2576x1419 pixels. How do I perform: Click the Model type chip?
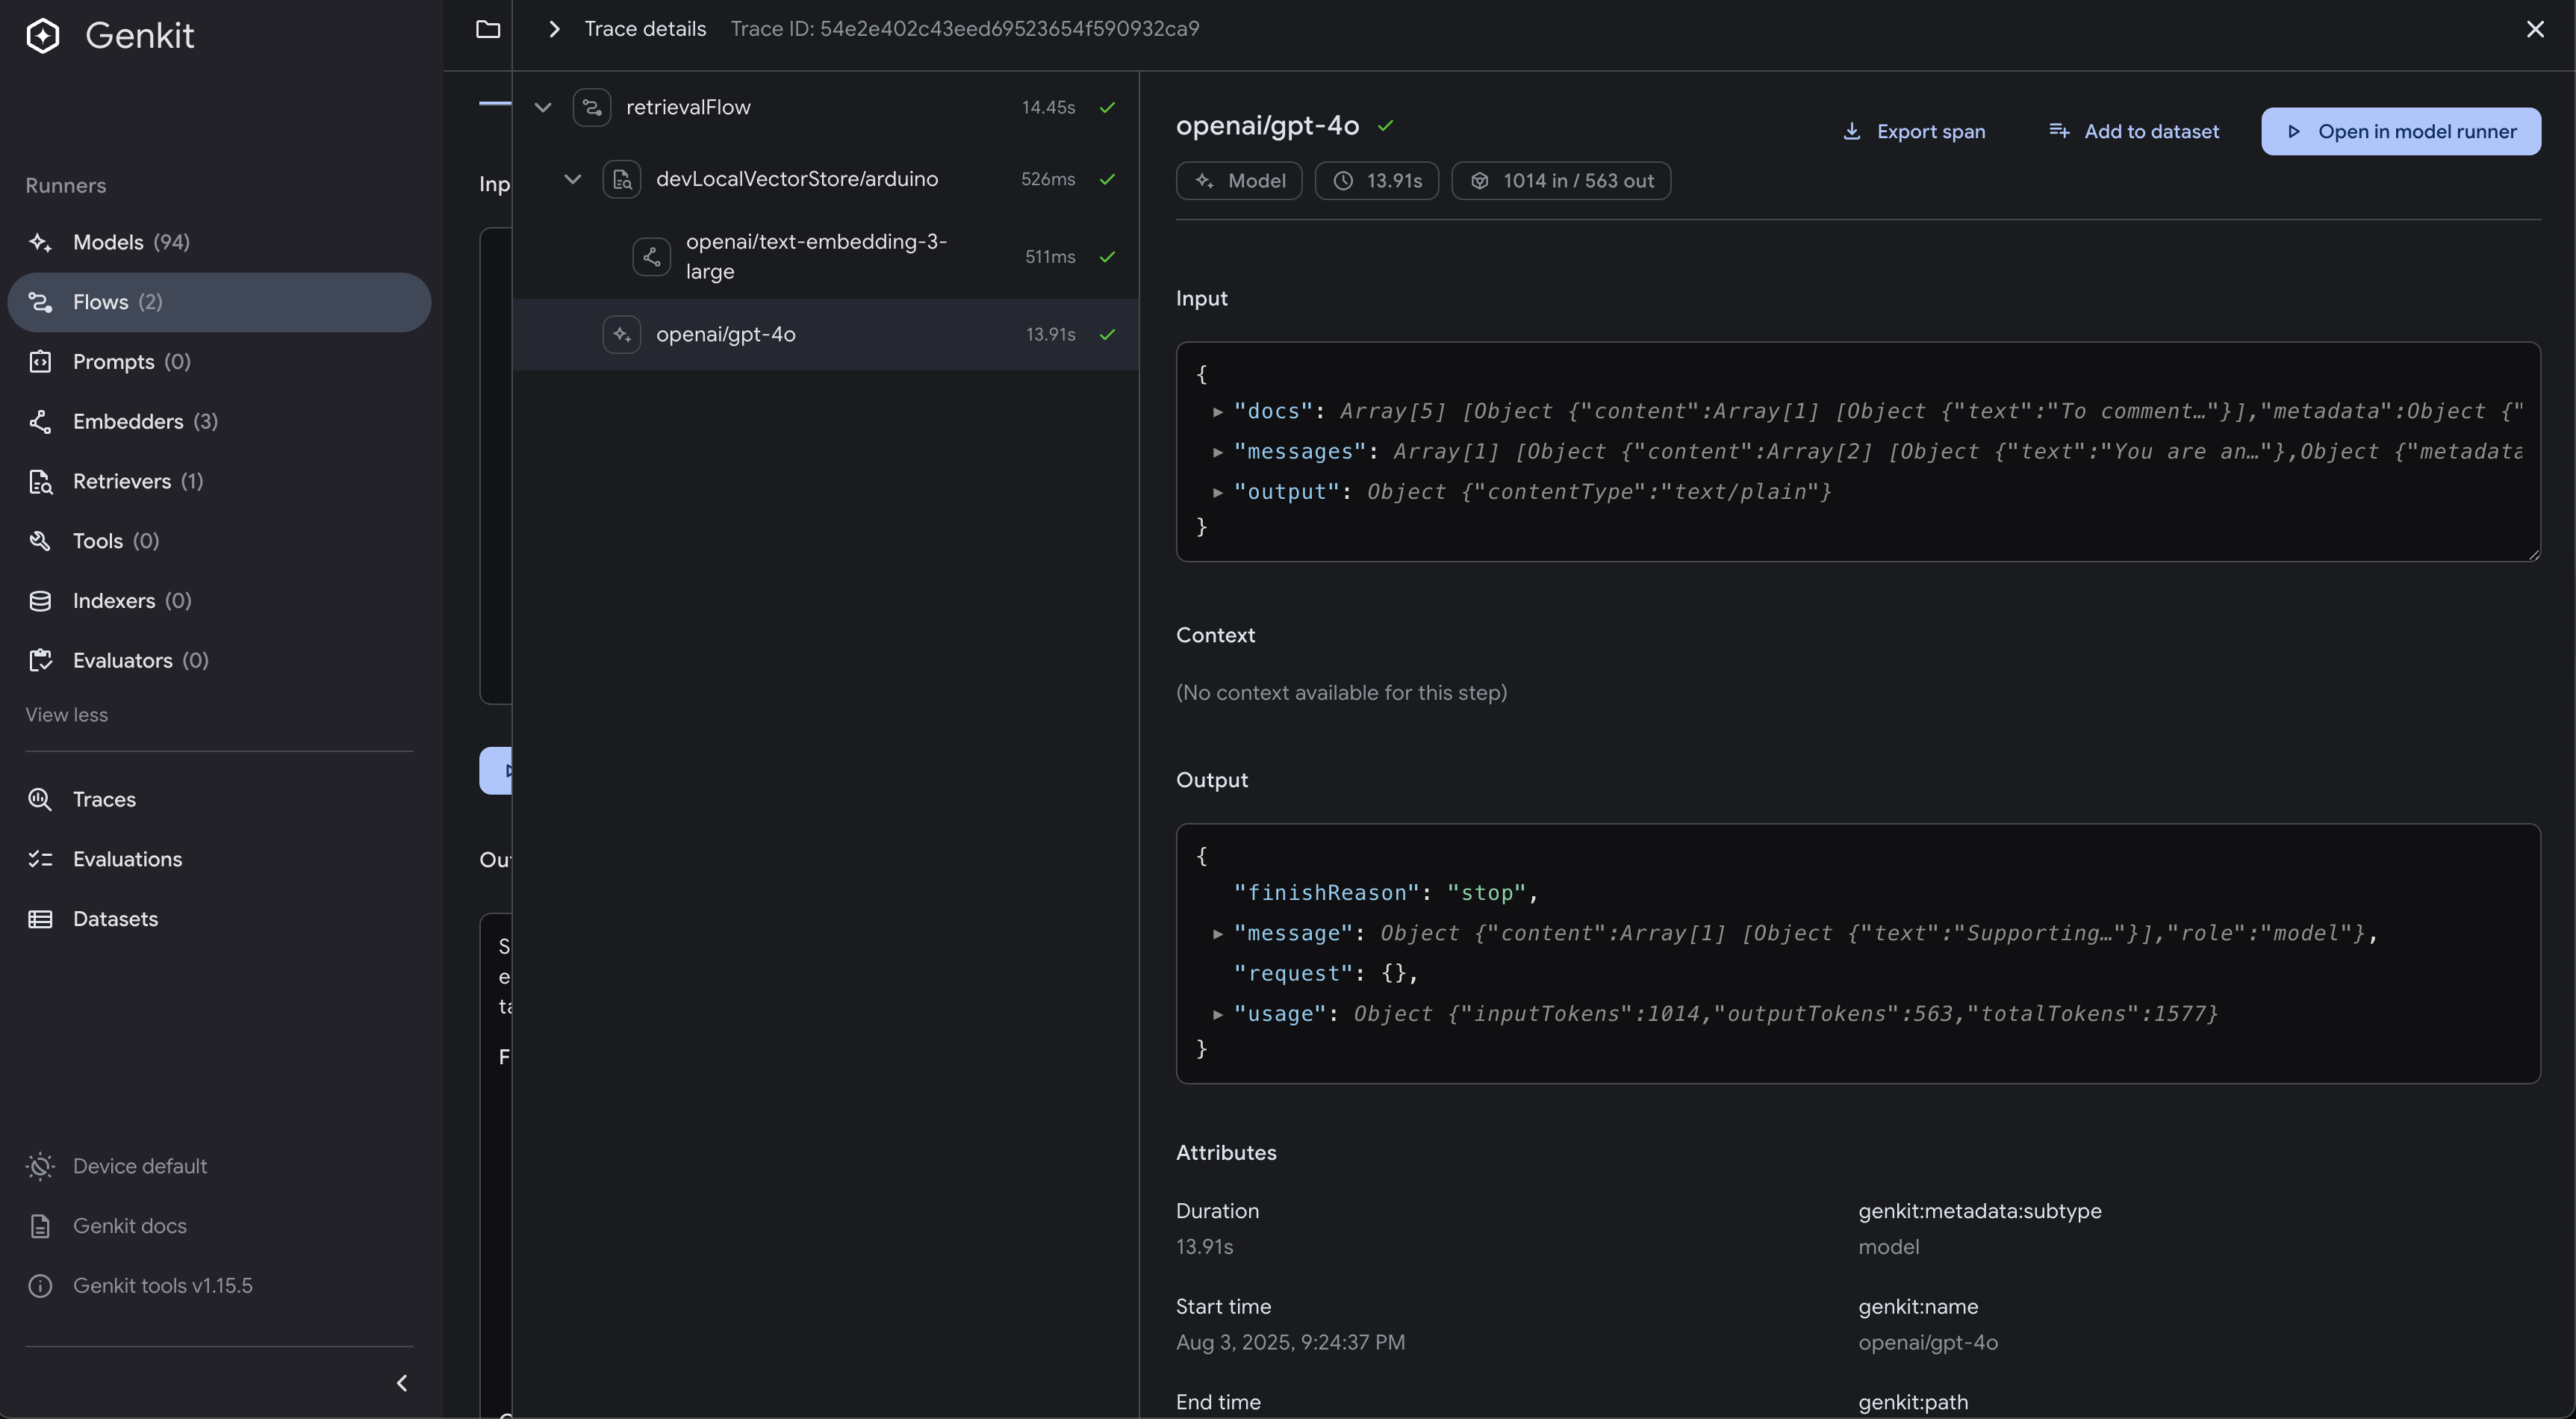(1239, 181)
